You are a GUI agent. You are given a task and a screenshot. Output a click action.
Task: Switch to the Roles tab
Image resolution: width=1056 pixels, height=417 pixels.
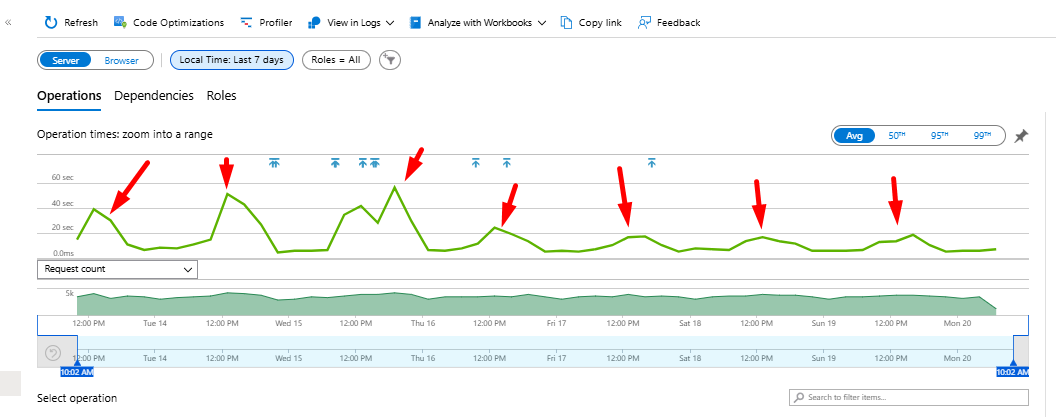click(222, 96)
